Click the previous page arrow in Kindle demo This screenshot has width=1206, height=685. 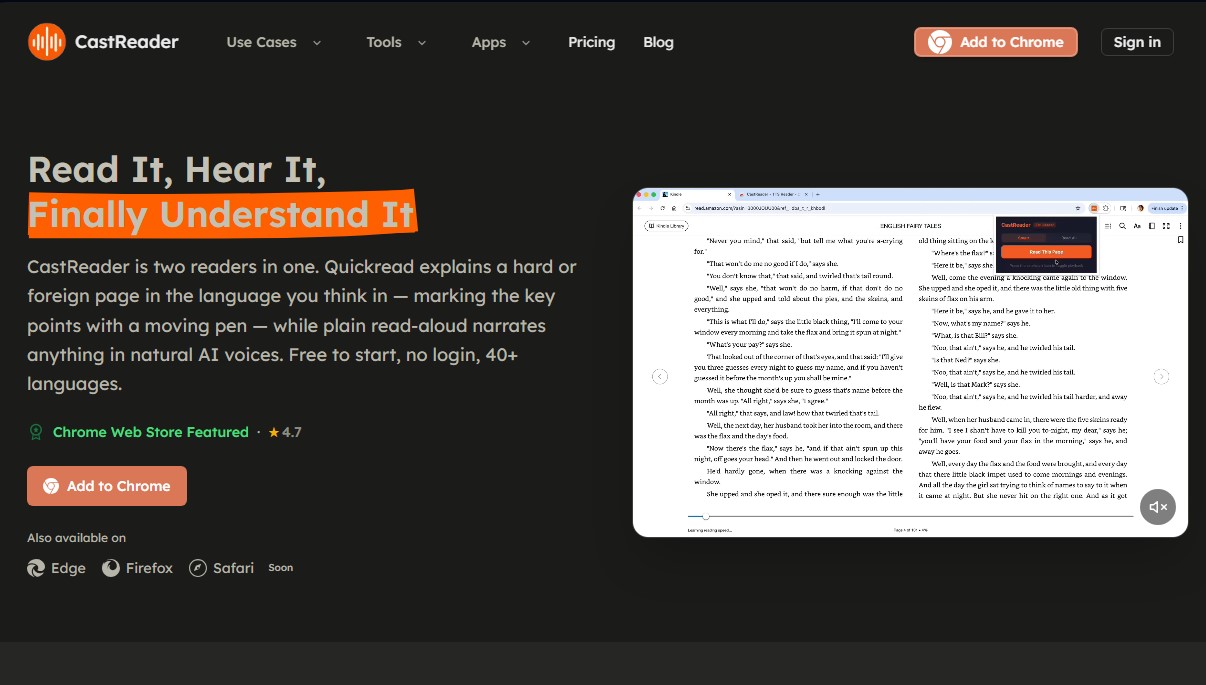(x=660, y=376)
